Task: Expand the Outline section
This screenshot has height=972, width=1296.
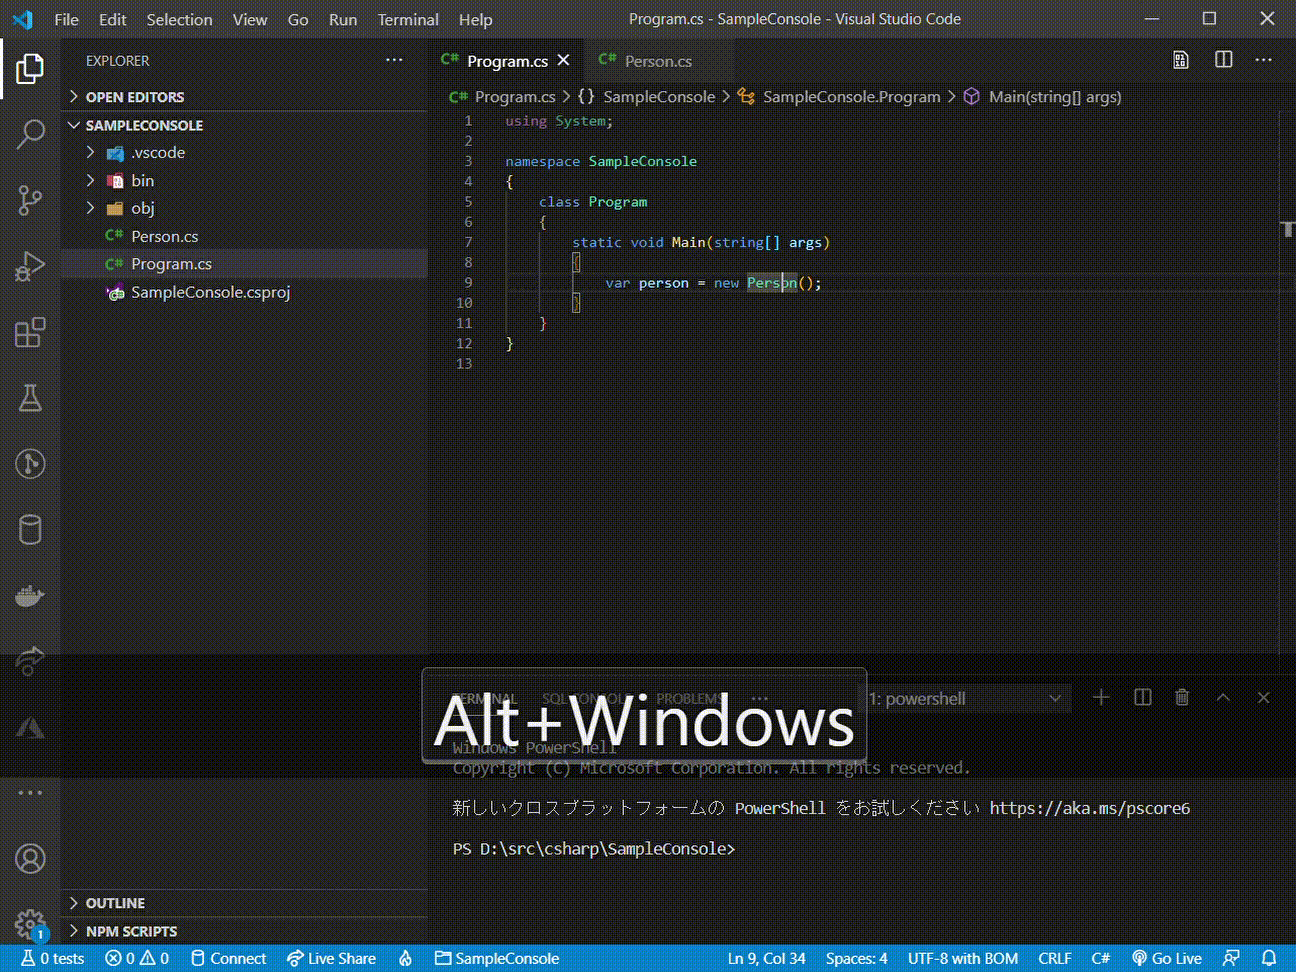Action: click(244, 903)
